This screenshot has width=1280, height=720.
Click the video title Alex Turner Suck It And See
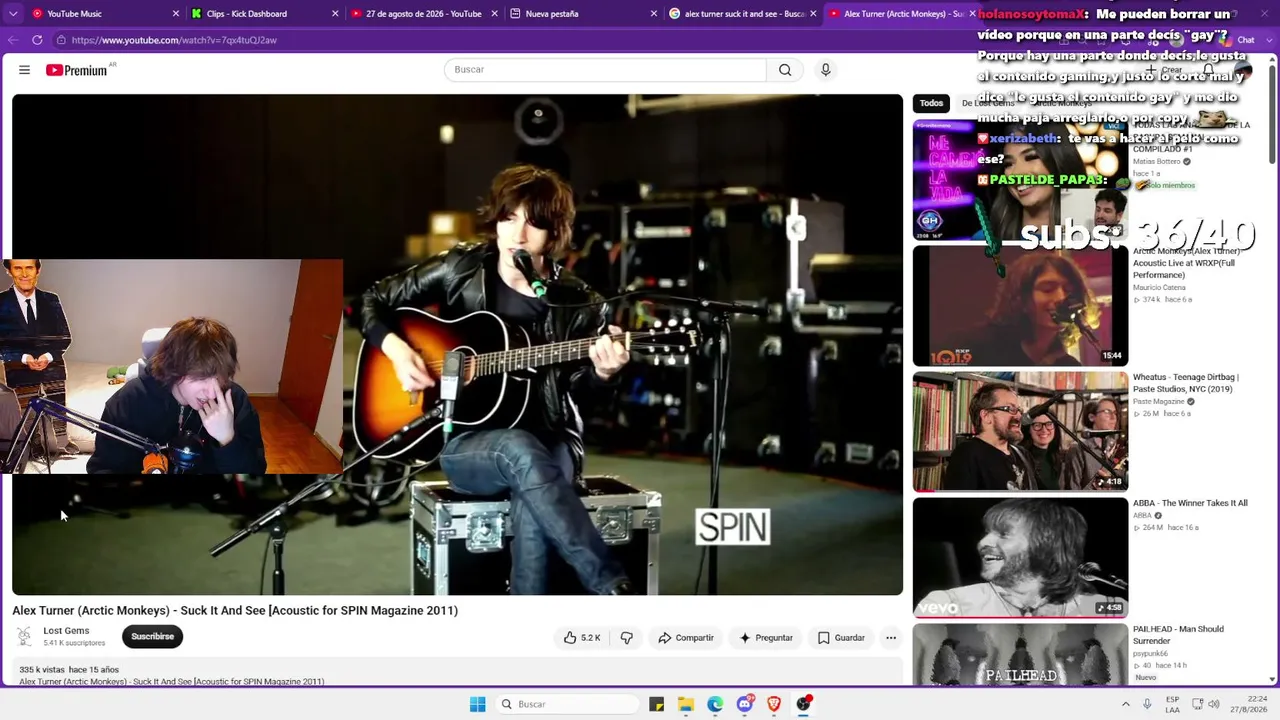point(235,611)
